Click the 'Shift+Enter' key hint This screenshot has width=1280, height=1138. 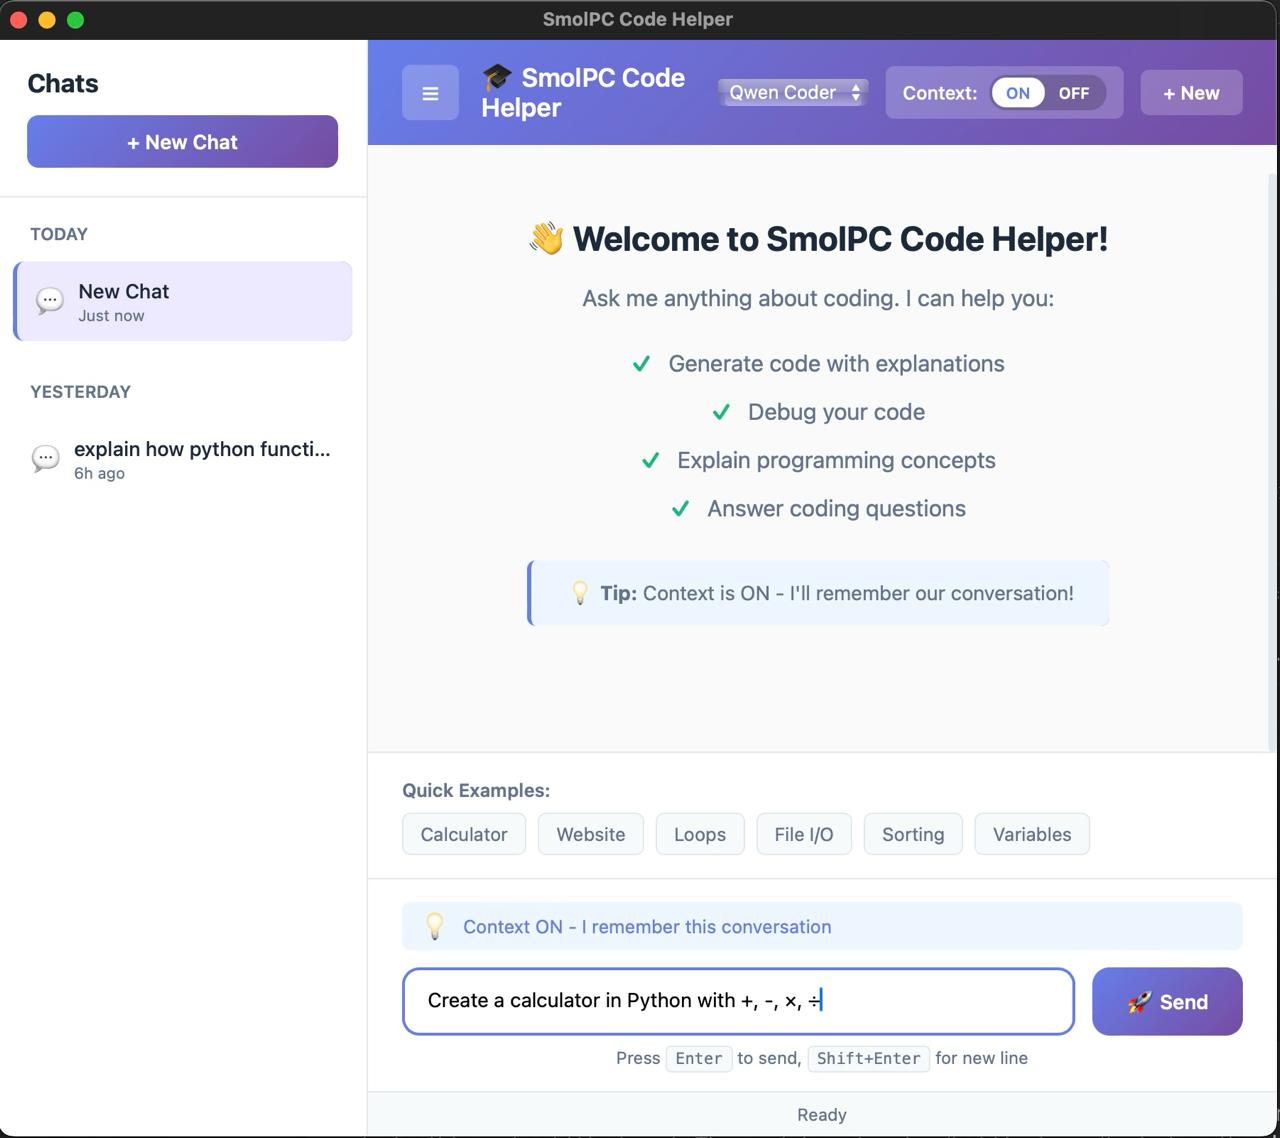coord(868,1058)
